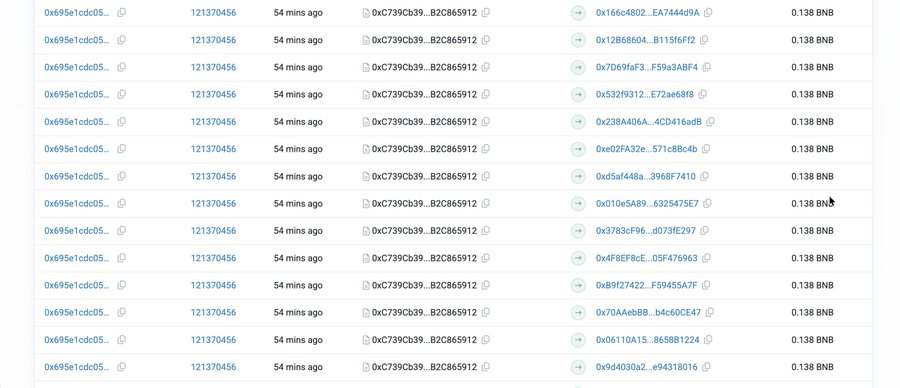Open tx hash 0x695e1cdc05... in the 0x9d4030a2...e94318016 row
Screen dimensions: 900x388
(76, 367)
